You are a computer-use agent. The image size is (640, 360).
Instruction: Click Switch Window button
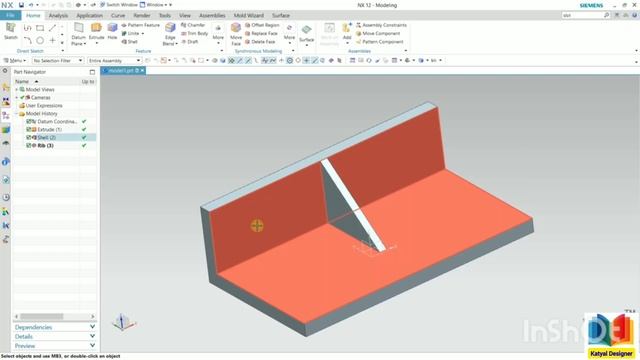118,5
